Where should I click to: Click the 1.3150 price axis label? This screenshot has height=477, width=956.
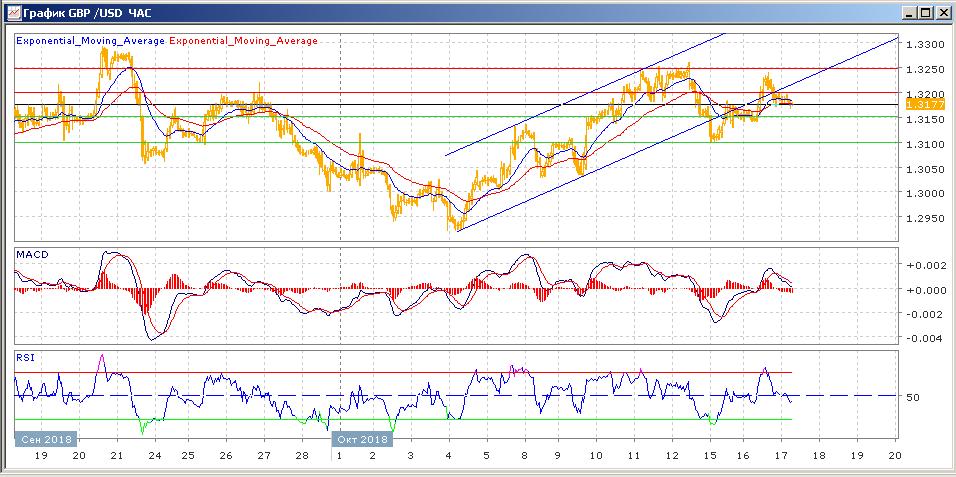click(x=925, y=120)
